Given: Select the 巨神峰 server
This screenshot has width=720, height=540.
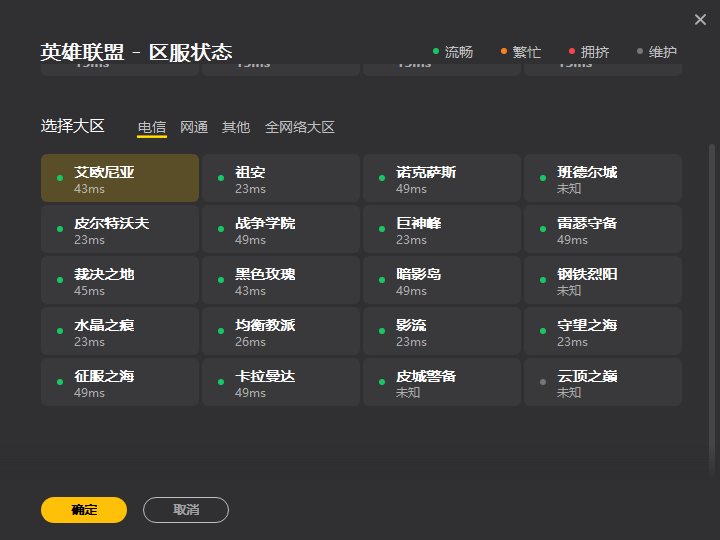Looking at the screenshot, I should (442, 229).
